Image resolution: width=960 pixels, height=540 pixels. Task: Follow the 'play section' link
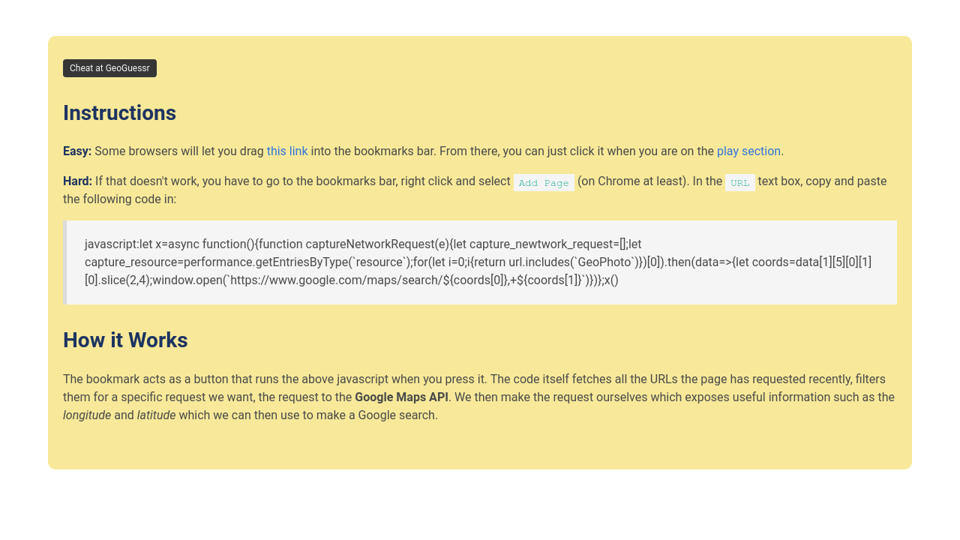point(748,151)
